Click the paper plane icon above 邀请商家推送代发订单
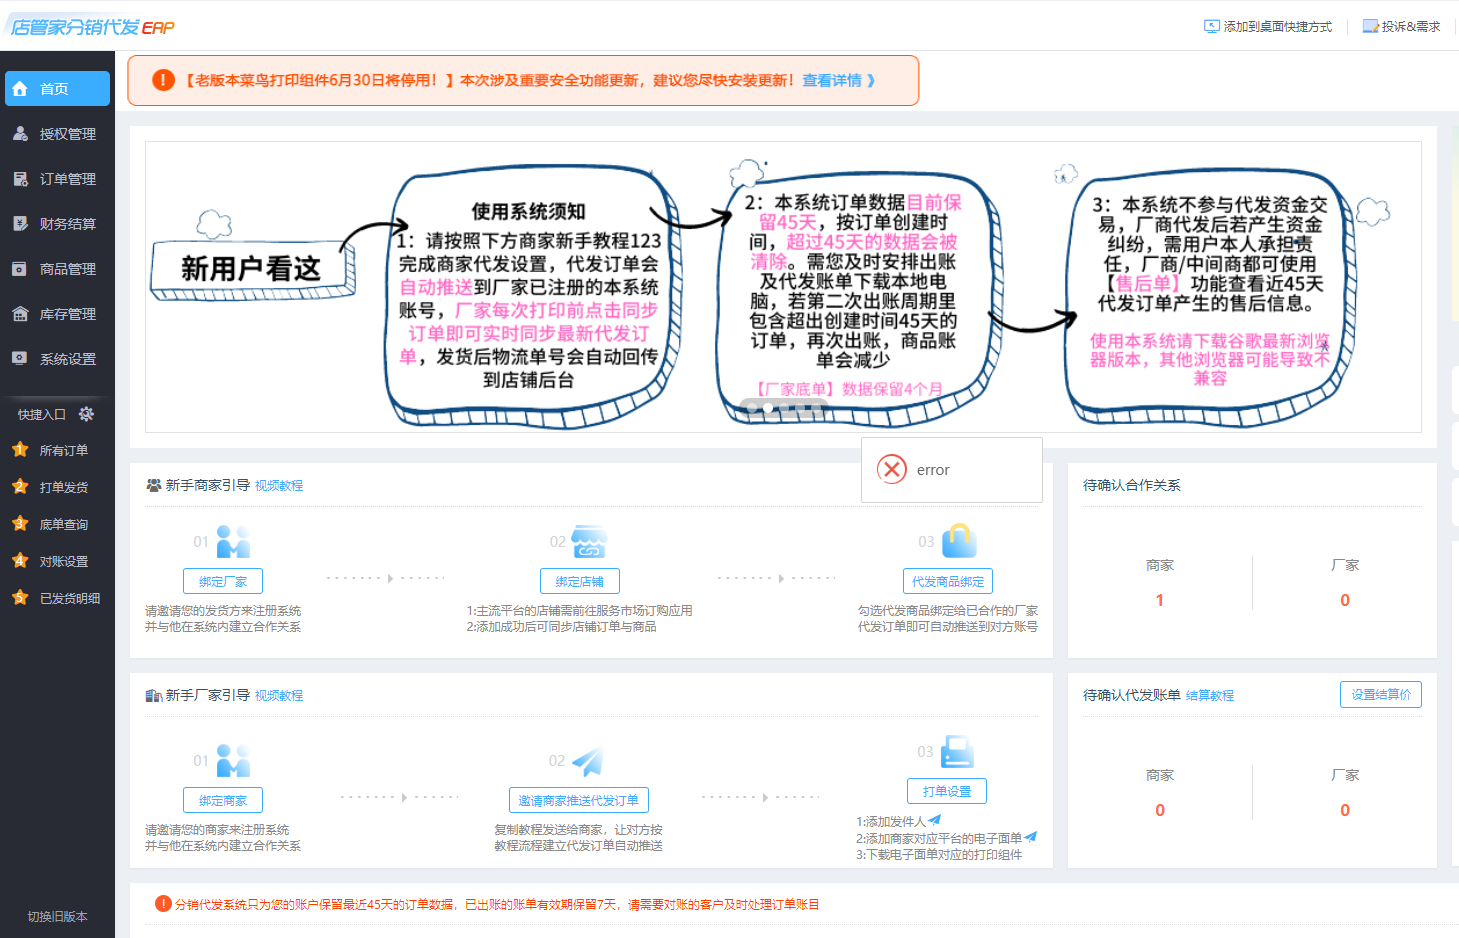Screen dimensions: 1459x938 [587, 762]
